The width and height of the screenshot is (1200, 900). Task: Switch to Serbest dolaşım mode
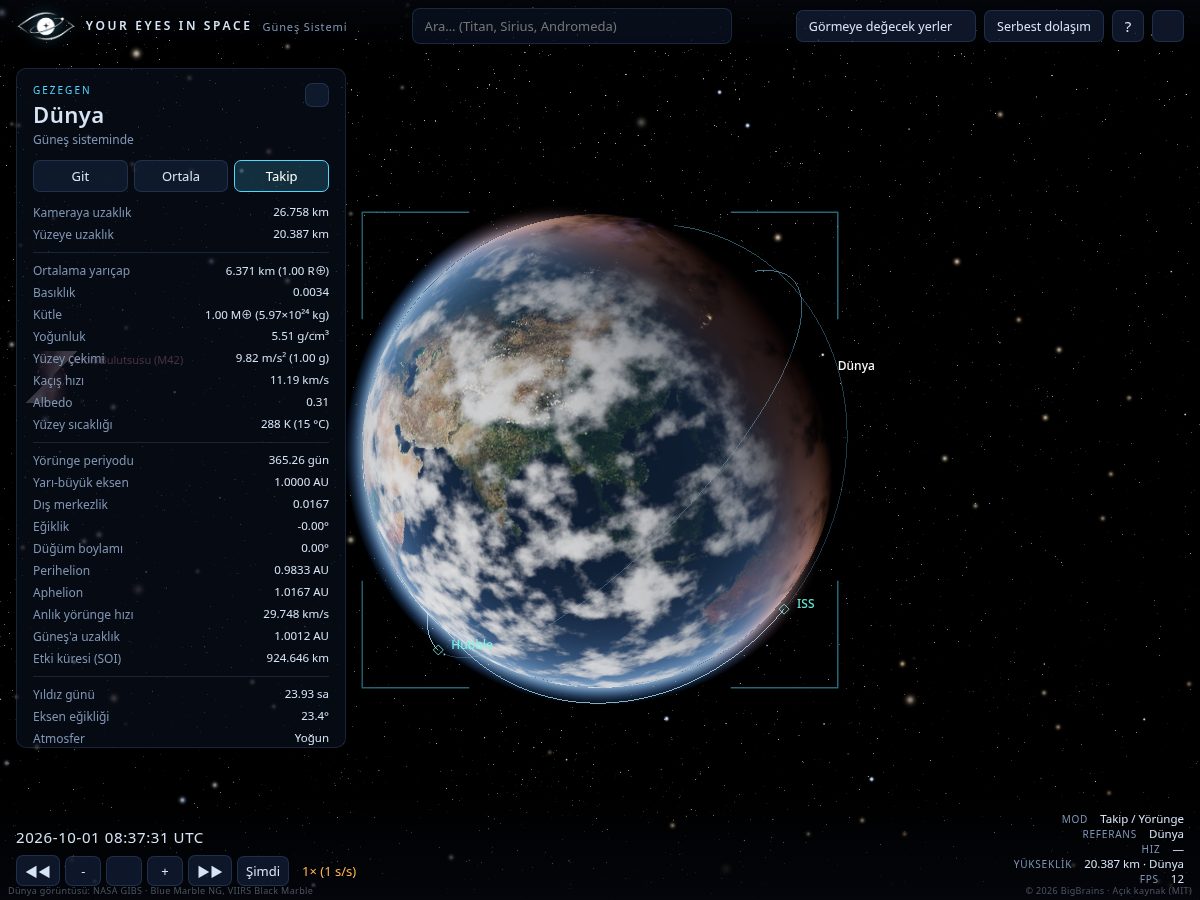1044,26
